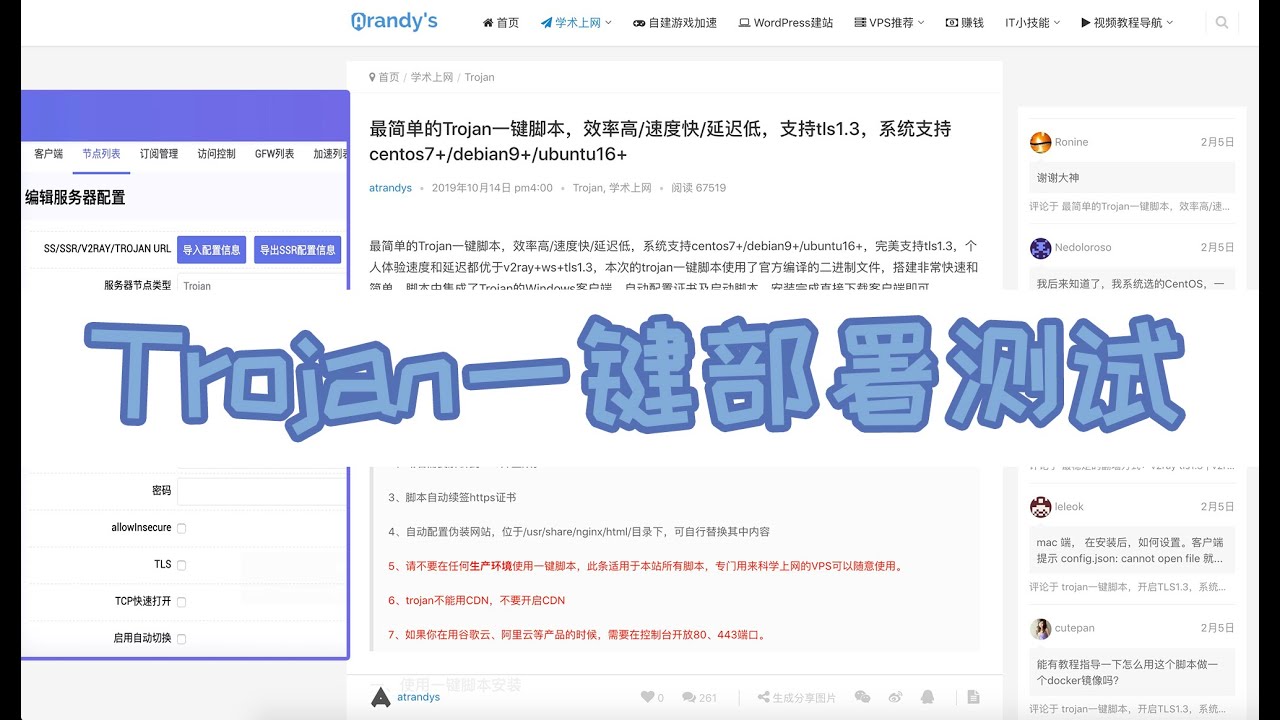The height and width of the screenshot is (720, 1280).
Task: Click the arandy's site logo
Action: point(394,21)
